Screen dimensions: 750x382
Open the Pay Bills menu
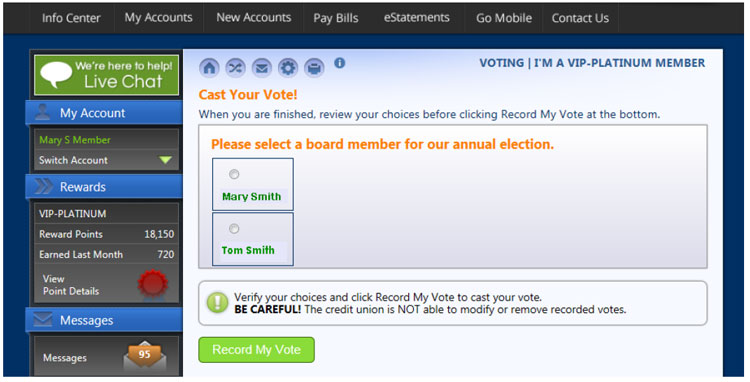[x=336, y=18]
